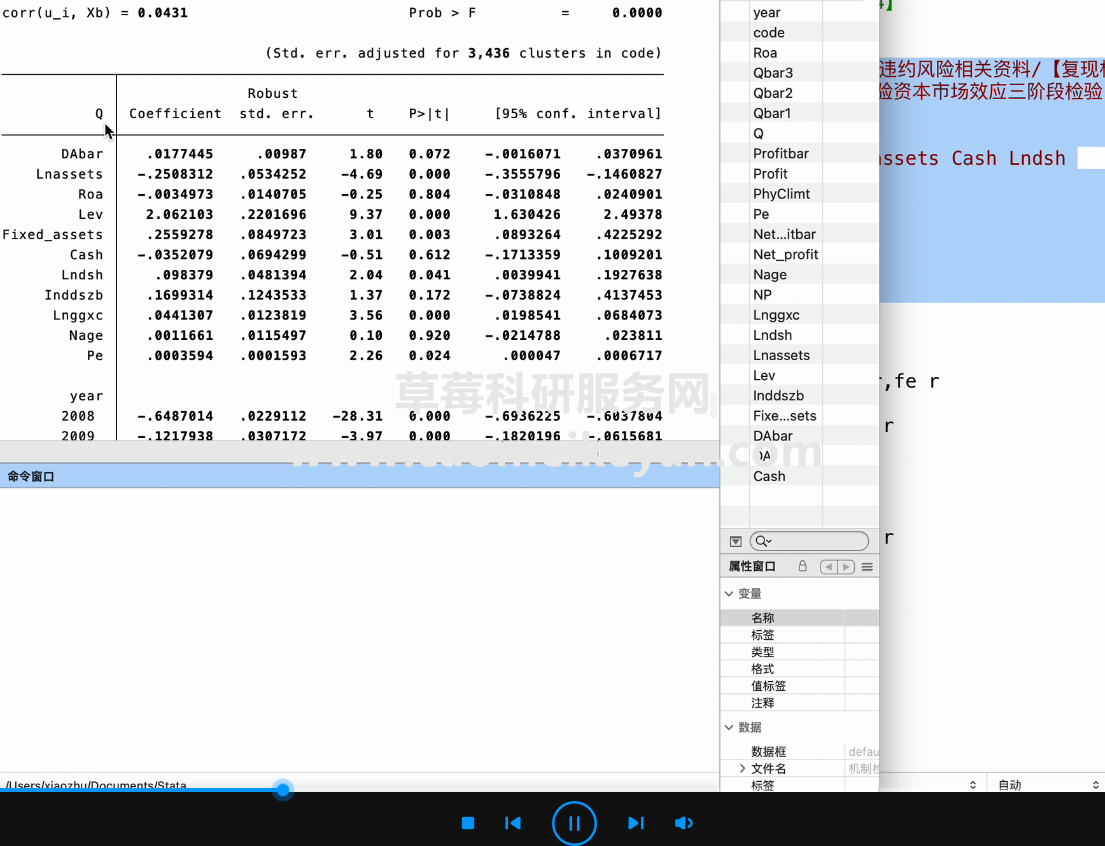Image resolution: width=1105 pixels, height=846 pixels.
Task: Open the variable filter icon beside the search box
Action: [736, 541]
